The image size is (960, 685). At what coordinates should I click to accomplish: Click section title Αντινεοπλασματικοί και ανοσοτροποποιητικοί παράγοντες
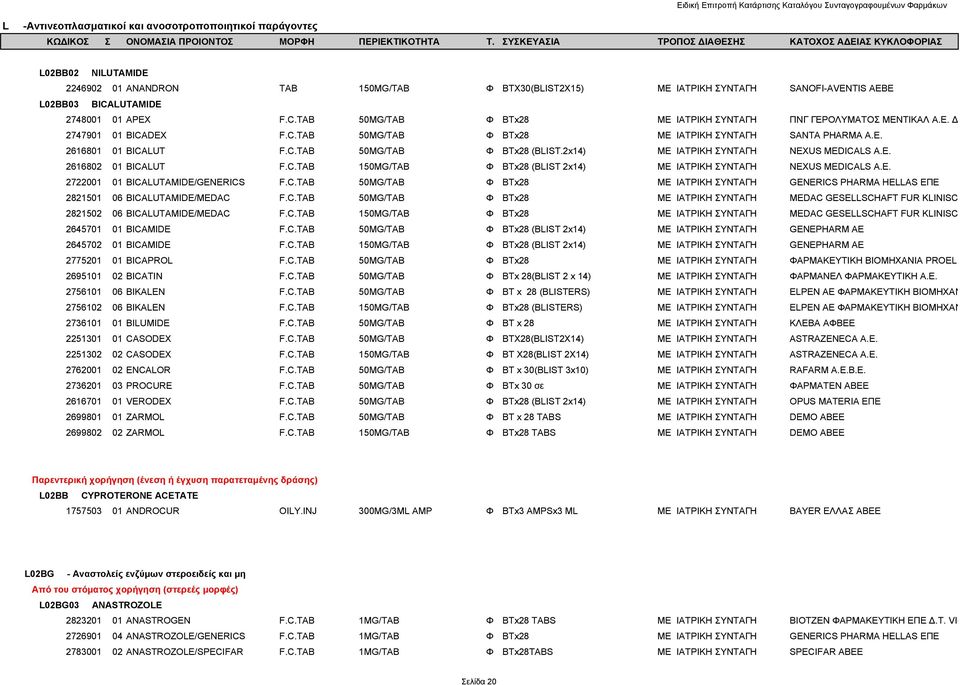tap(170, 26)
